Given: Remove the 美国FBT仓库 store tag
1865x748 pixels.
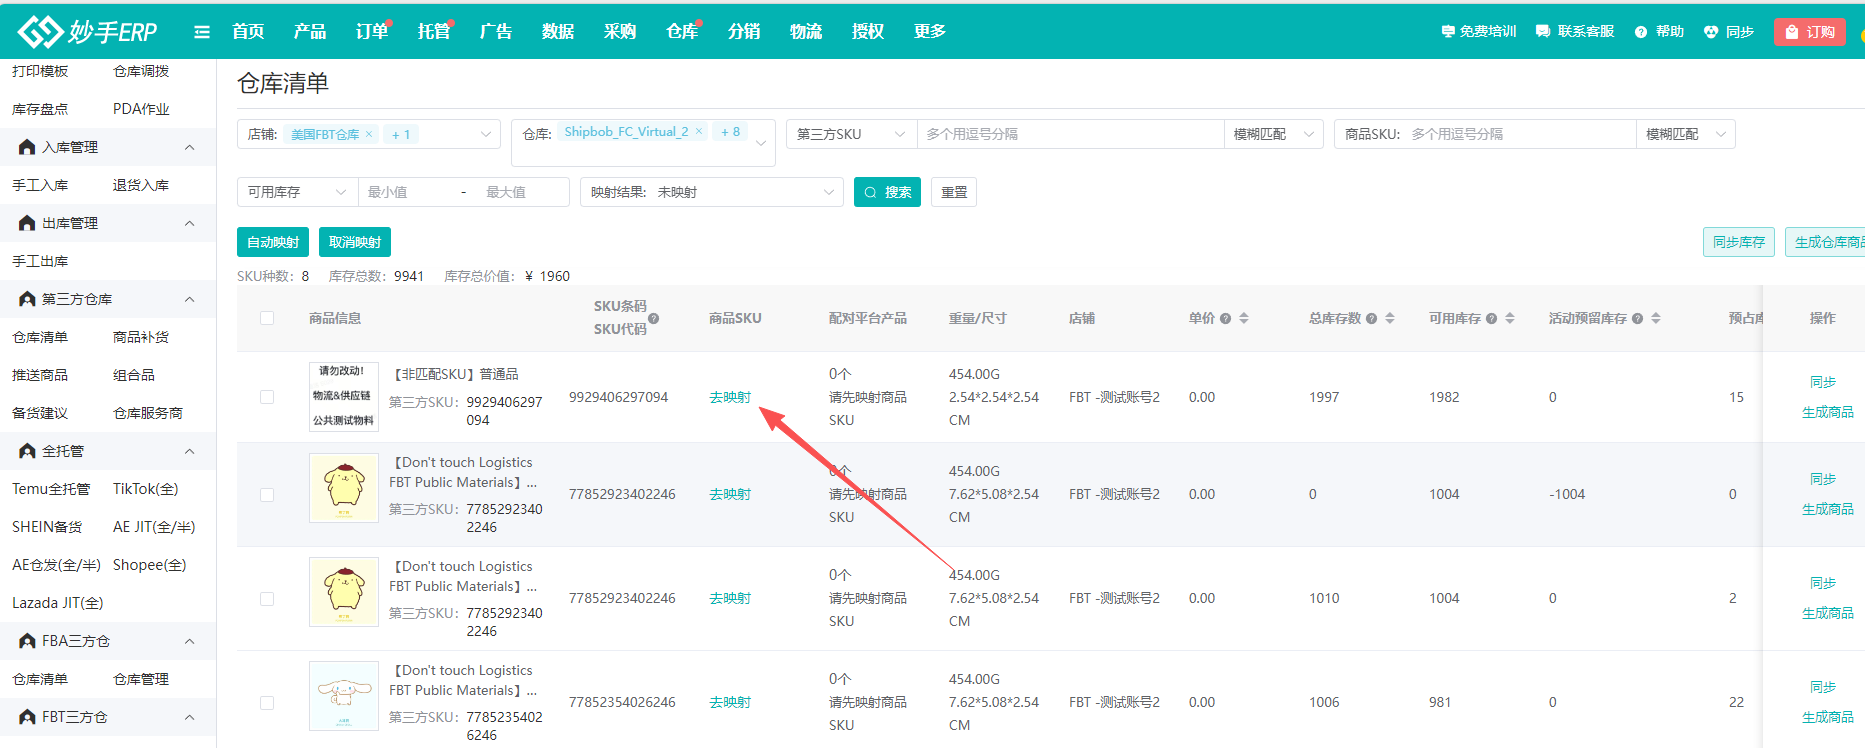Looking at the screenshot, I should coord(369,135).
